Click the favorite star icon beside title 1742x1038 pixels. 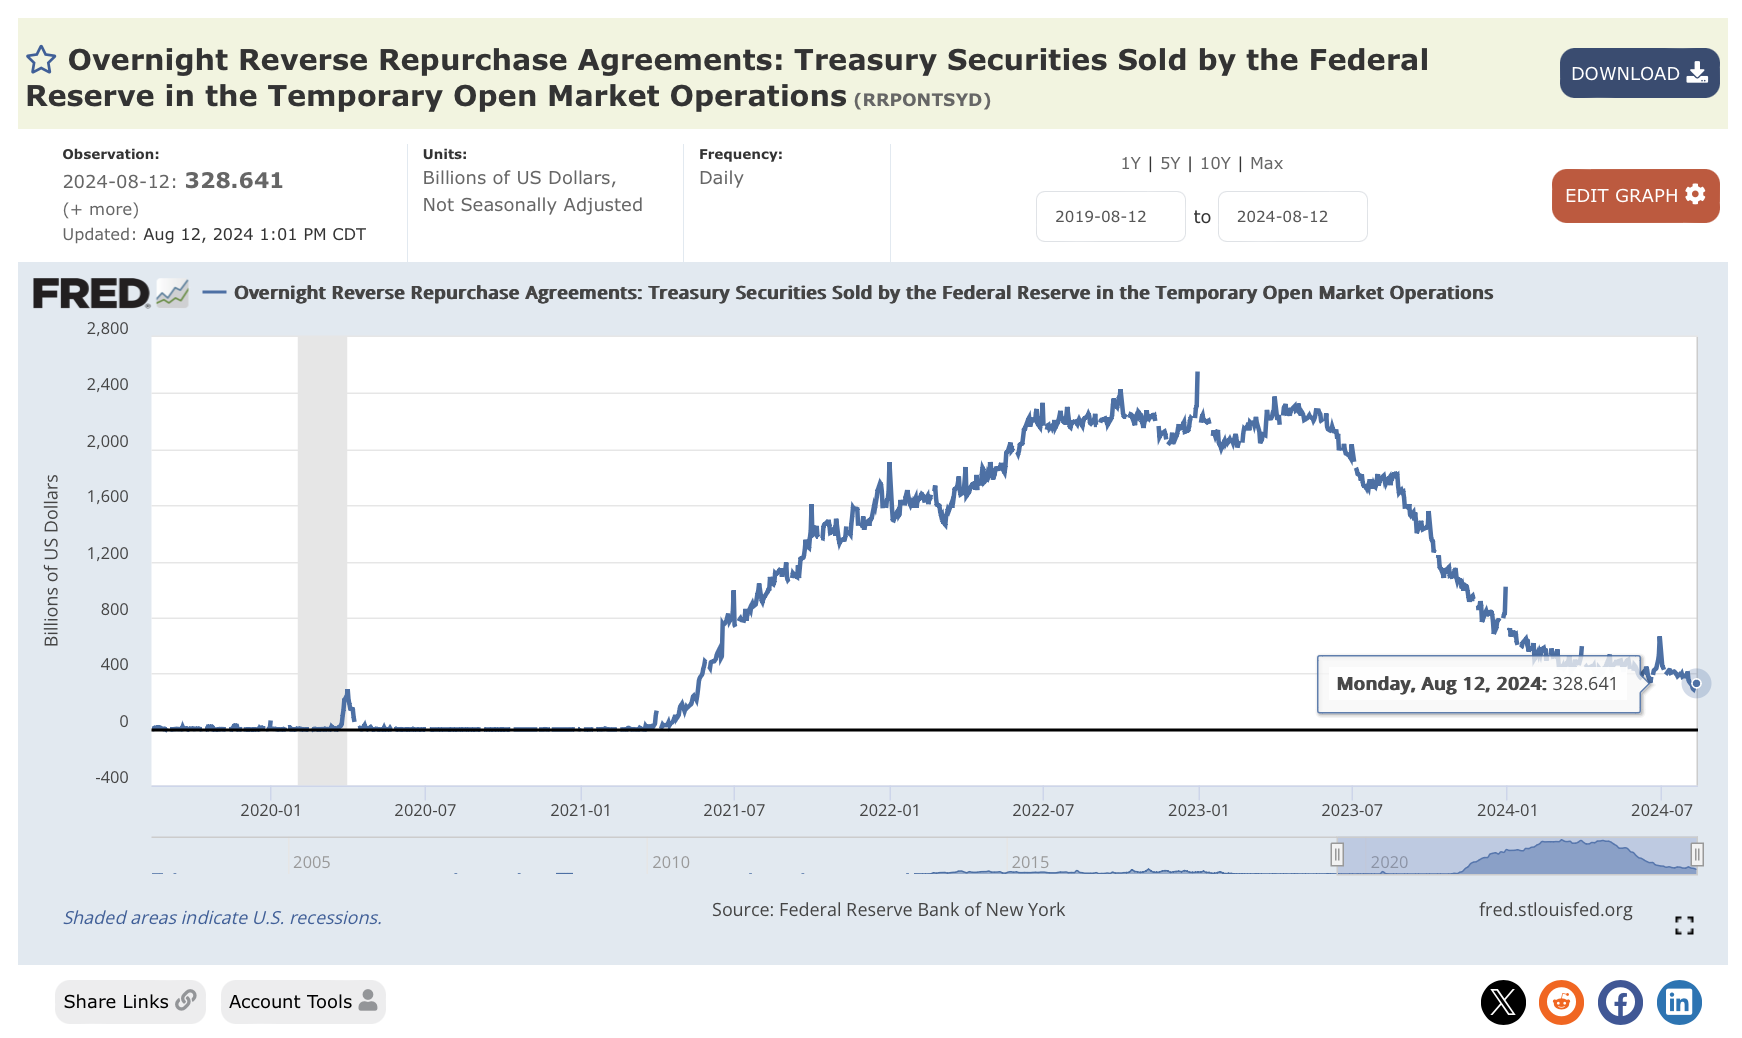click(41, 60)
